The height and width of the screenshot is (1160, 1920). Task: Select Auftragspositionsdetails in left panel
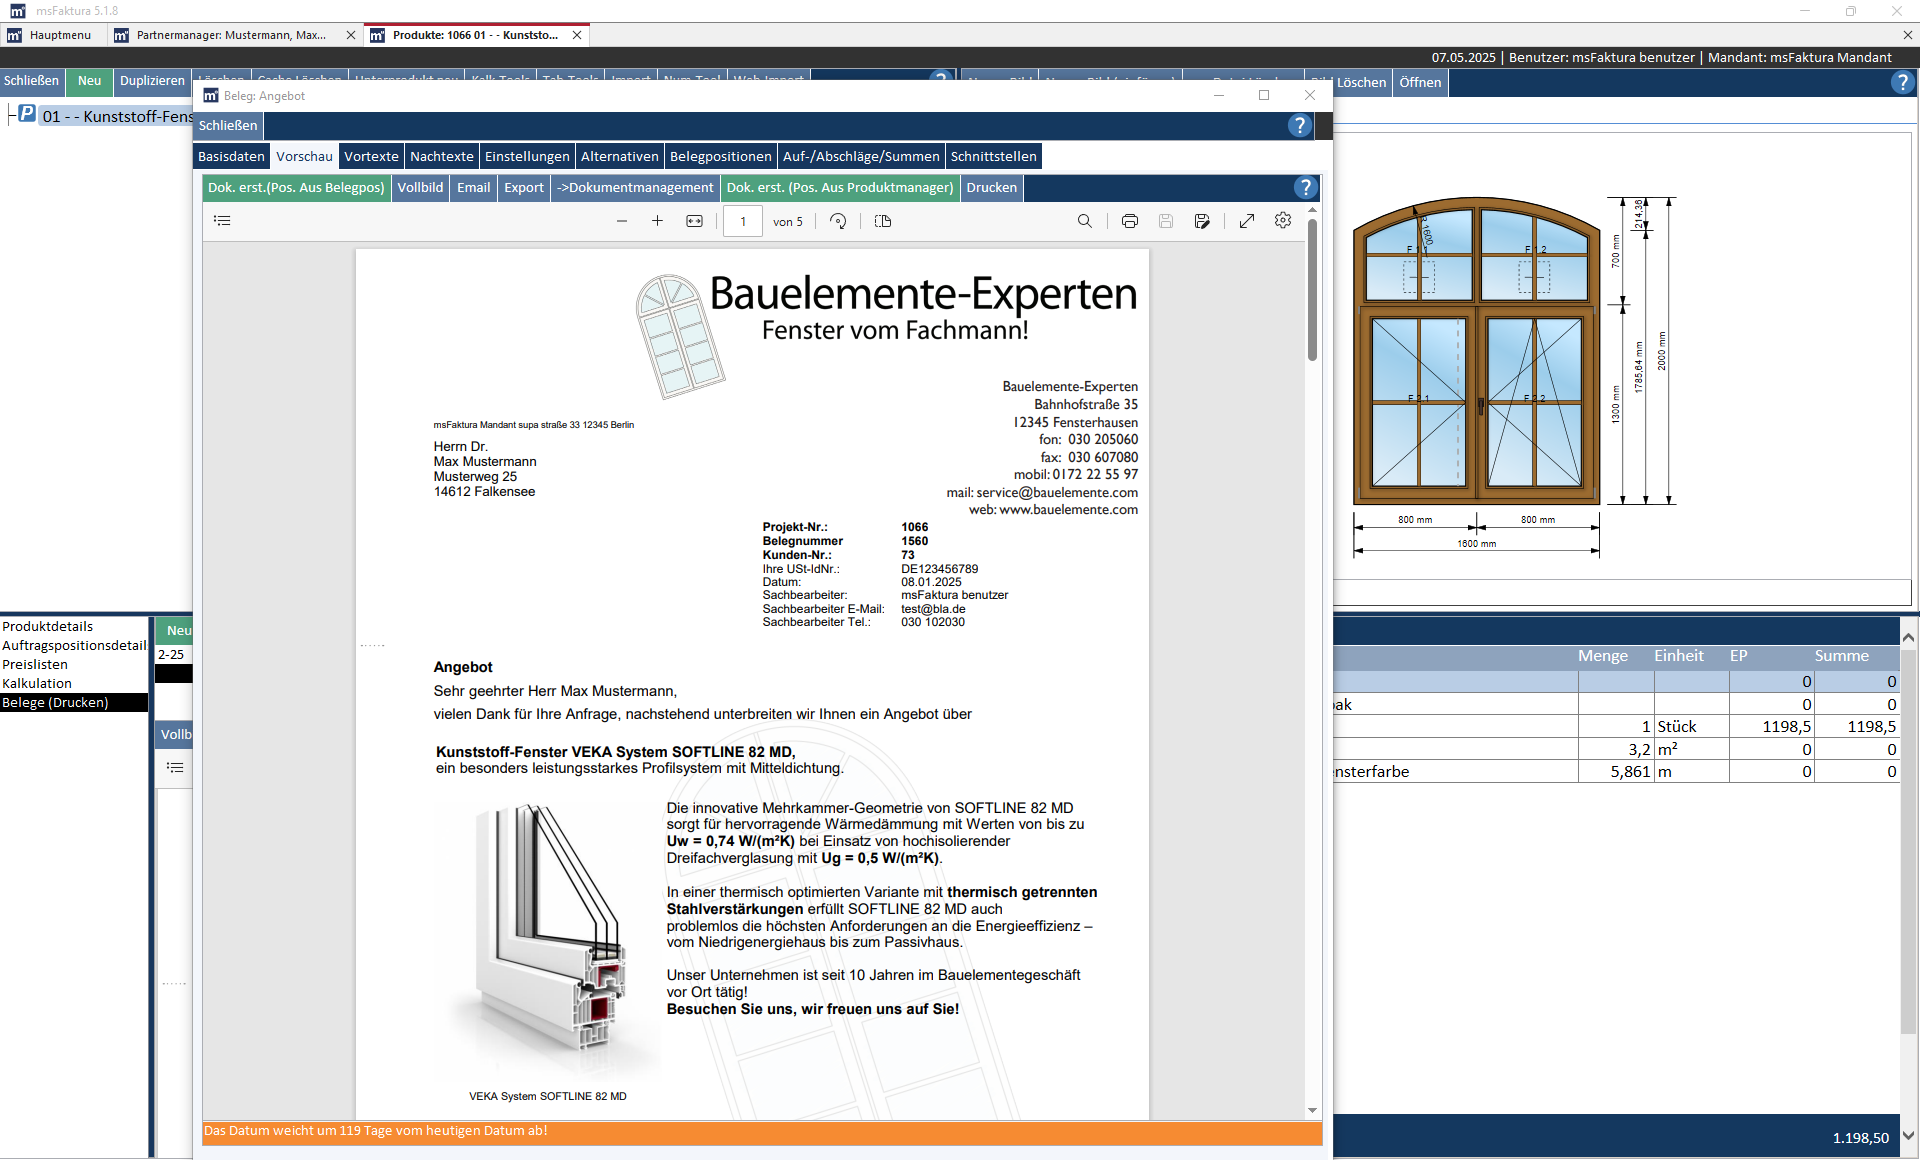click(74, 646)
